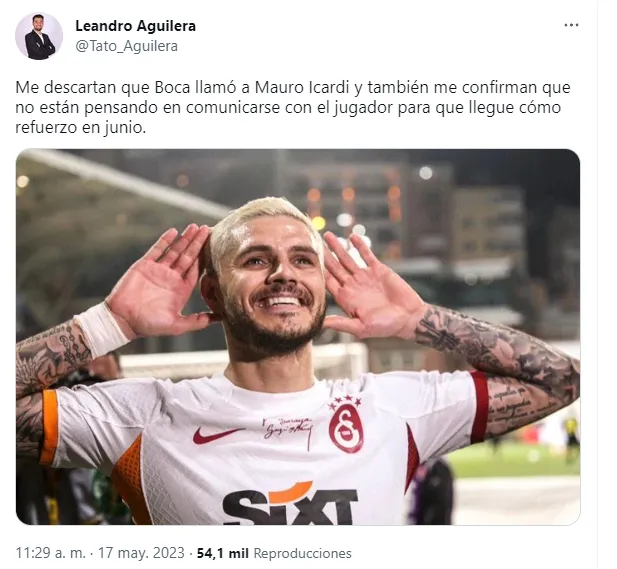Screen dimensions: 617x569
Task: Open the three-dot more options menu
Action: pyautogui.click(x=571, y=25)
